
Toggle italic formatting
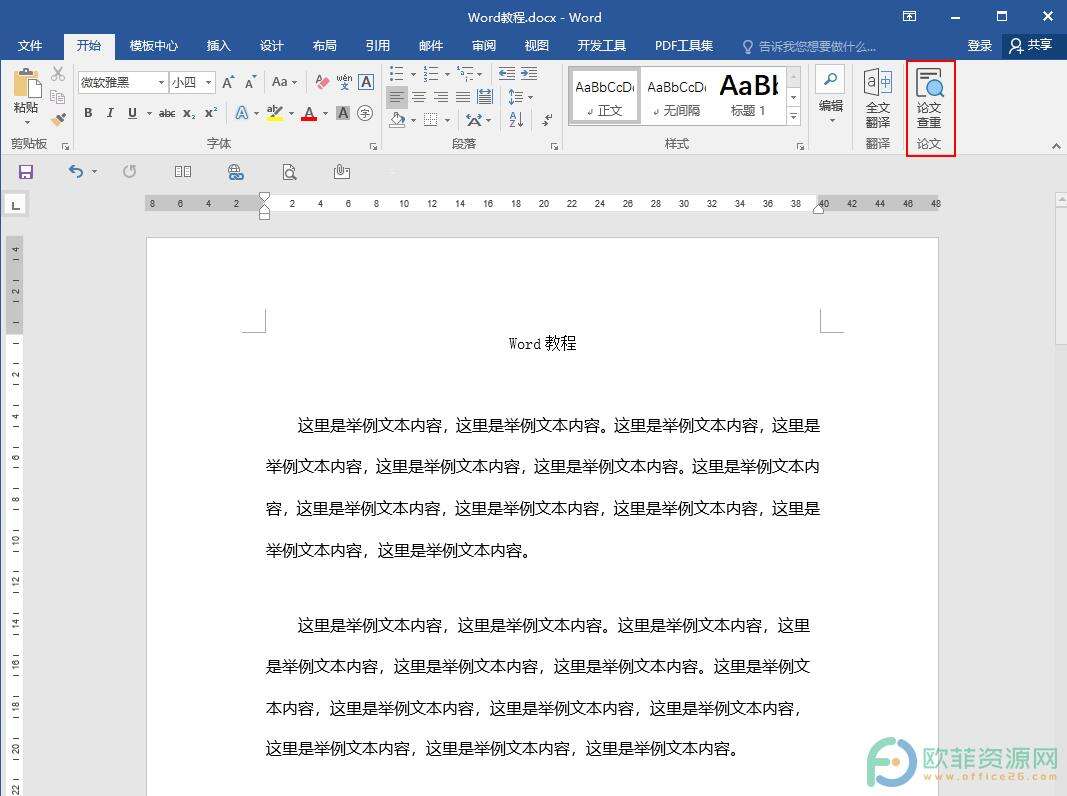(x=110, y=113)
